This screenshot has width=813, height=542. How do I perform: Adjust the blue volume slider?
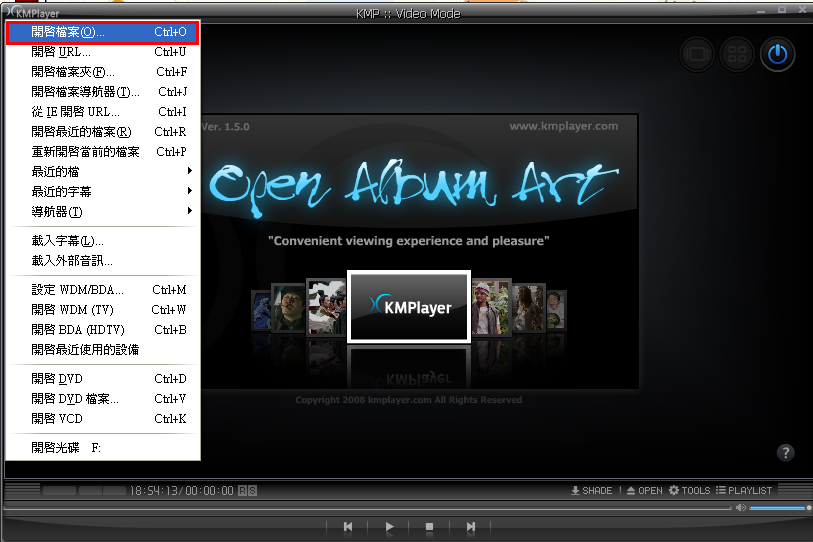click(x=778, y=508)
